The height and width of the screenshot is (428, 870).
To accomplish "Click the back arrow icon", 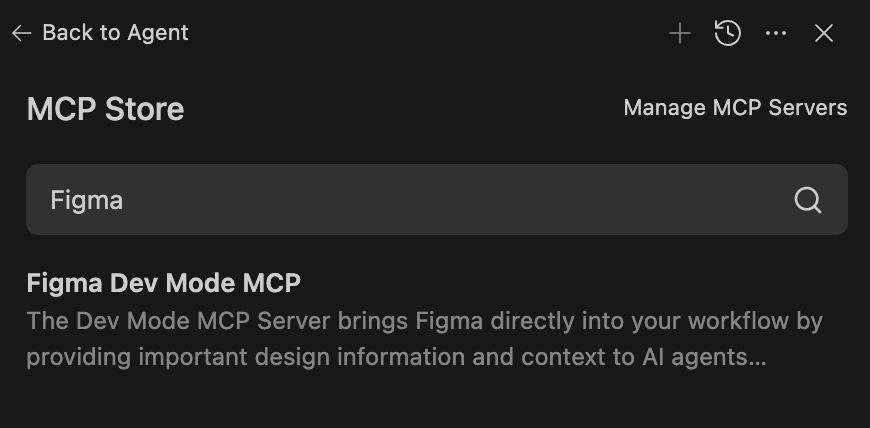I will (x=22, y=33).
